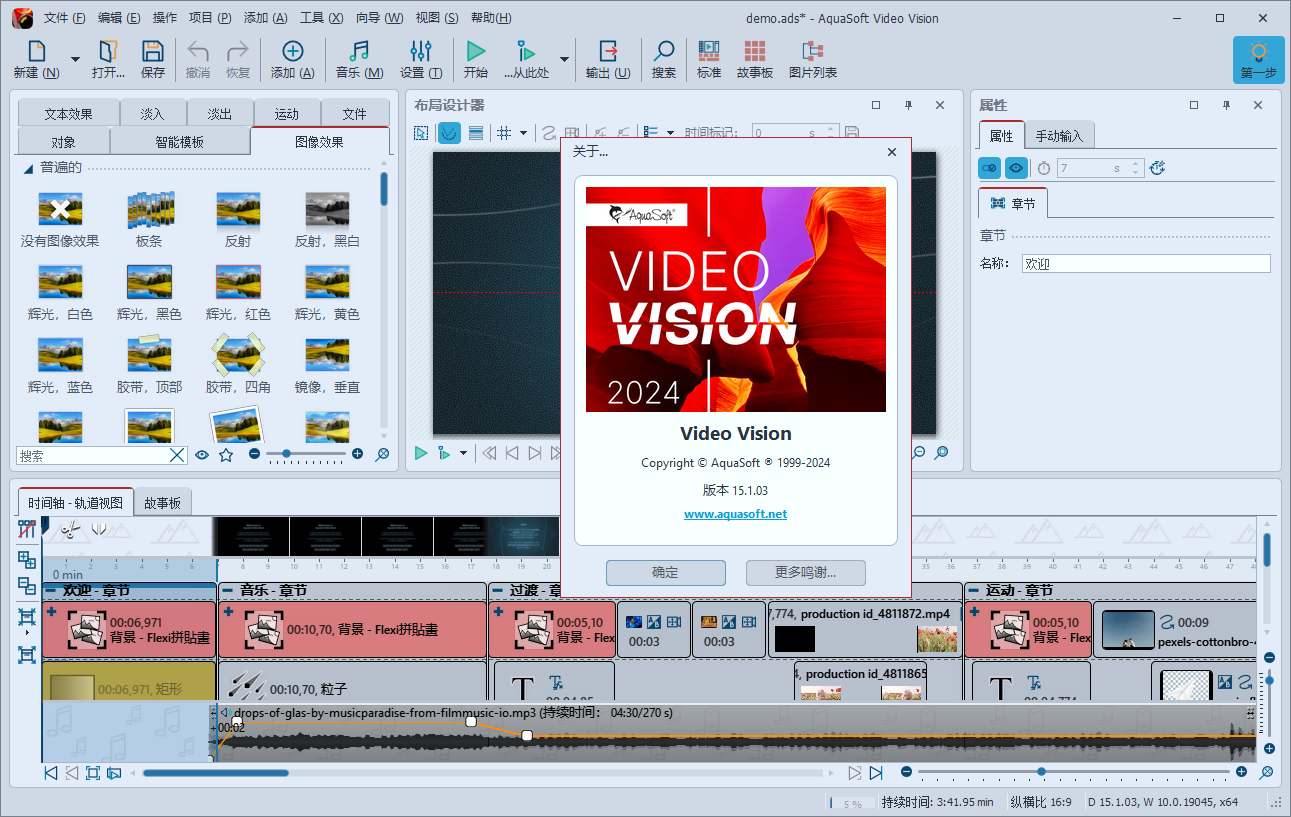Select the 没有图像效果 effect thumbnail
This screenshot has height=817, width=1291.
[60, 210]
